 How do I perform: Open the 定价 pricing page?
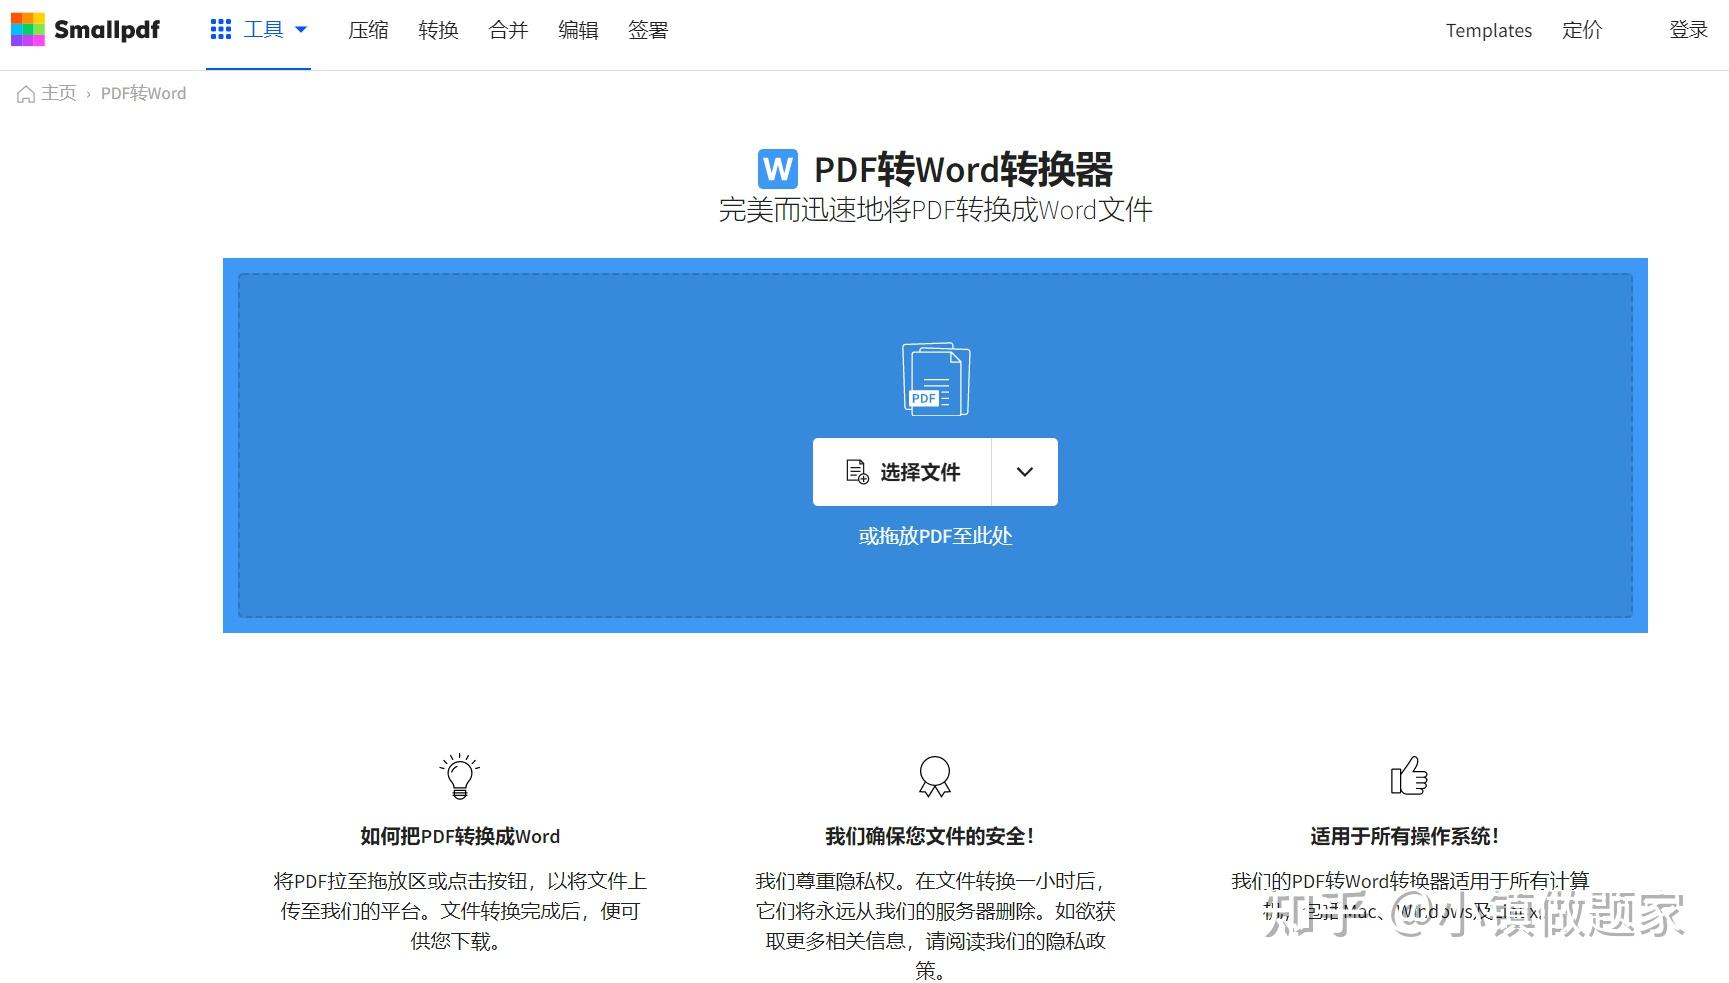pyautogui.click(x=1582, y=30)
